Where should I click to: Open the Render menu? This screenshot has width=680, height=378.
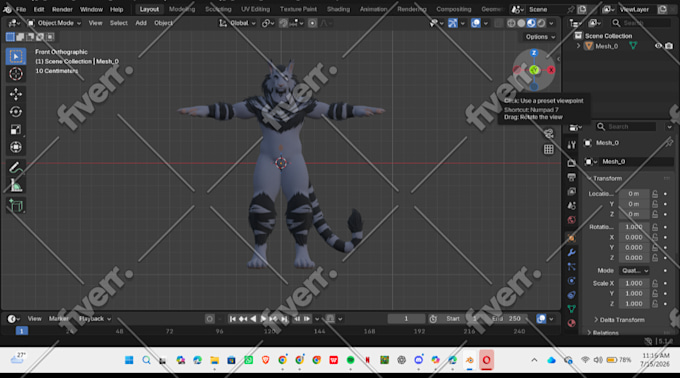point(62,9)
